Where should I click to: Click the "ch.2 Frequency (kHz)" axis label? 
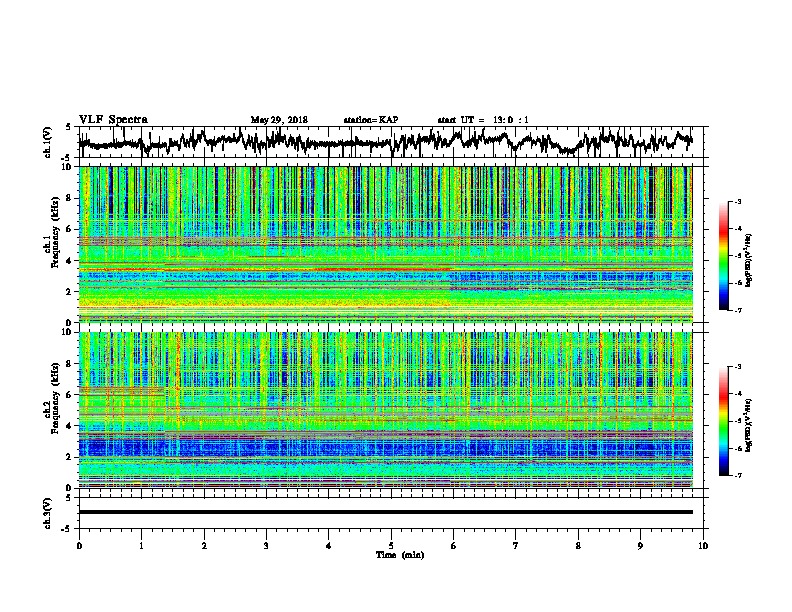click(51, 398)
